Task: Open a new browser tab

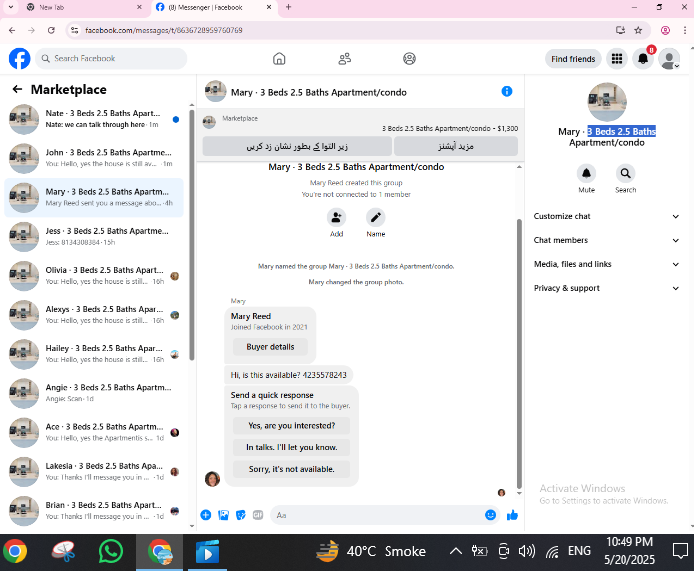Action: pos(289,7)
